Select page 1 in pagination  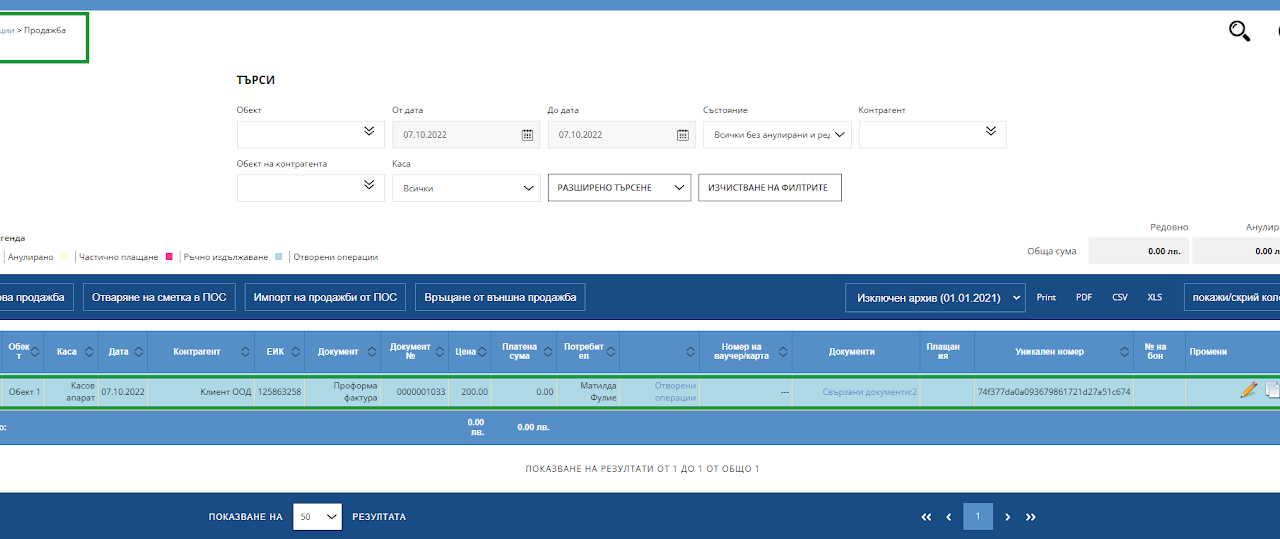tap(978, 517)
